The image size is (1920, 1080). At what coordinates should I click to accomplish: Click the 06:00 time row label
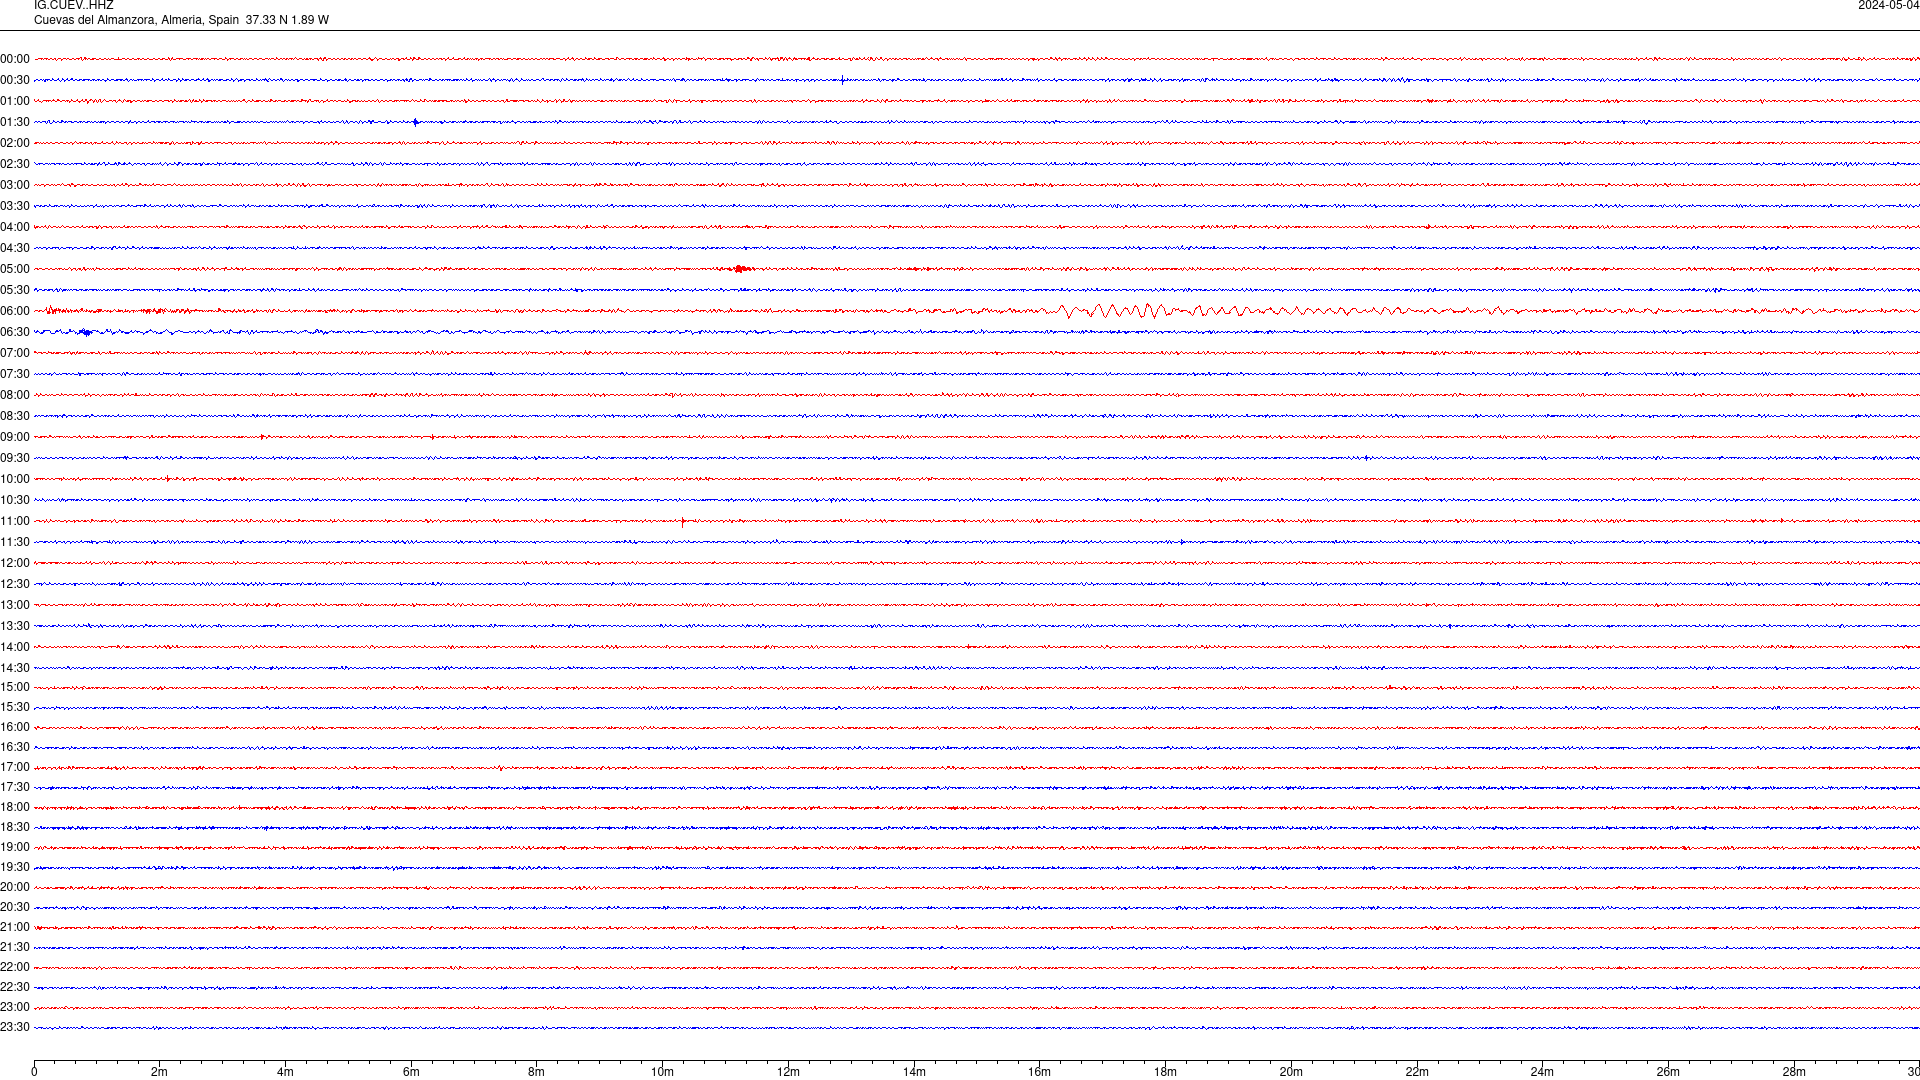tap(15, 311)
